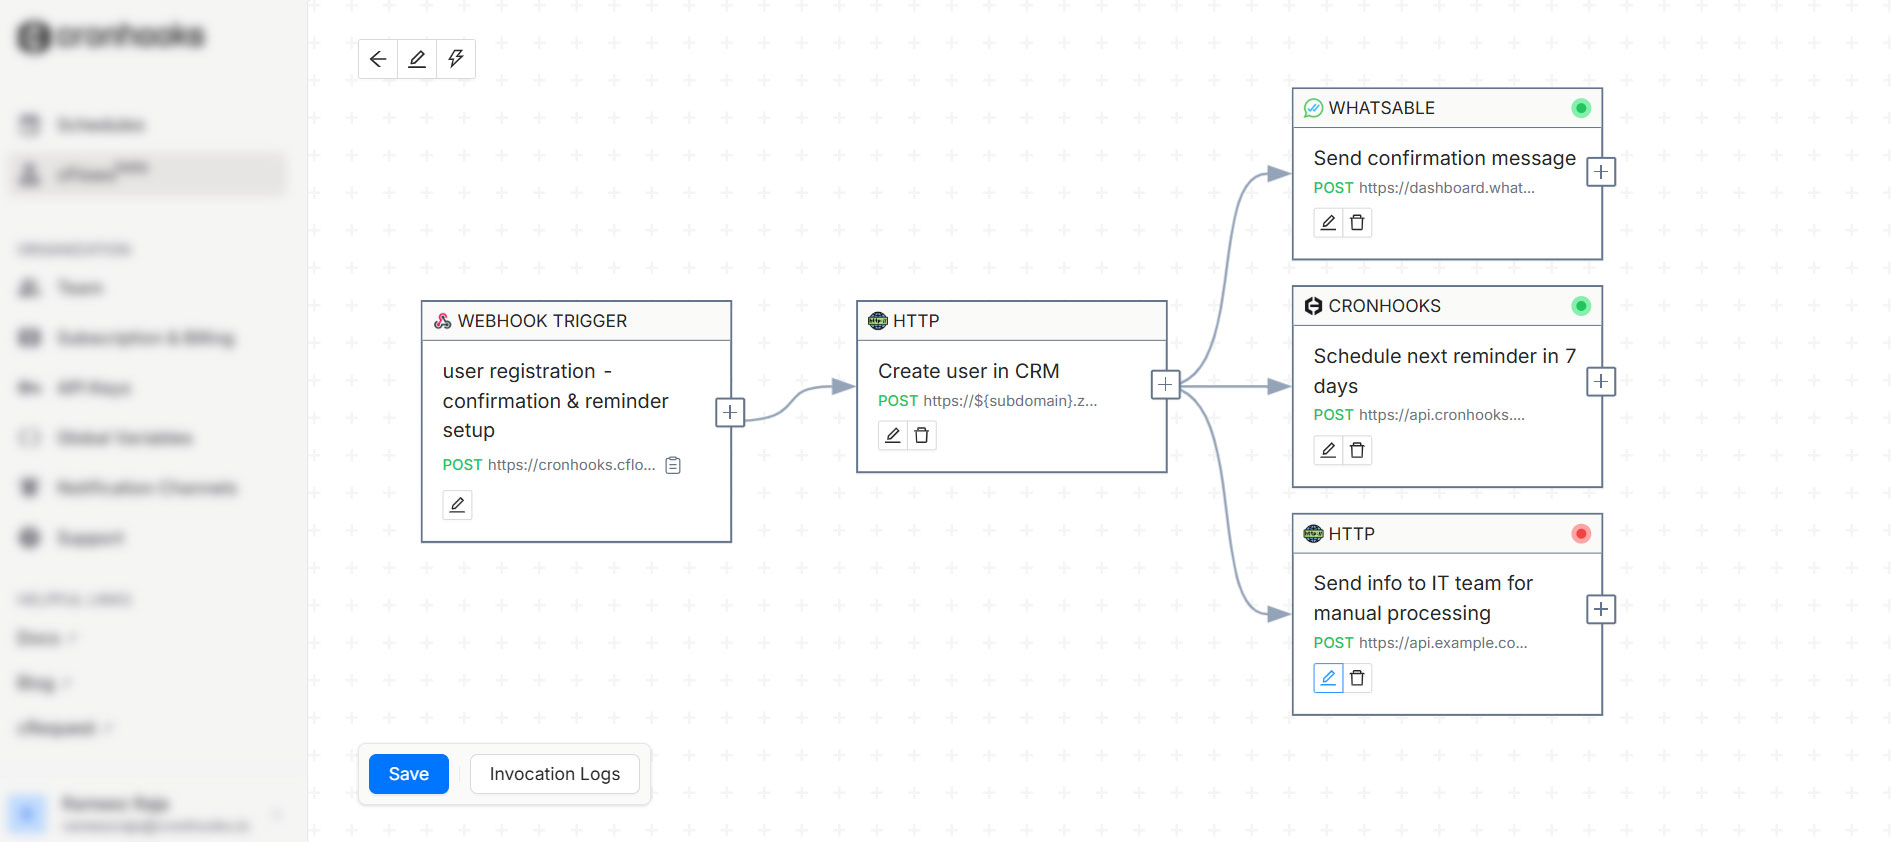
Task: Click HTTP globe icon on IT team node
Action: [1313, 534]
